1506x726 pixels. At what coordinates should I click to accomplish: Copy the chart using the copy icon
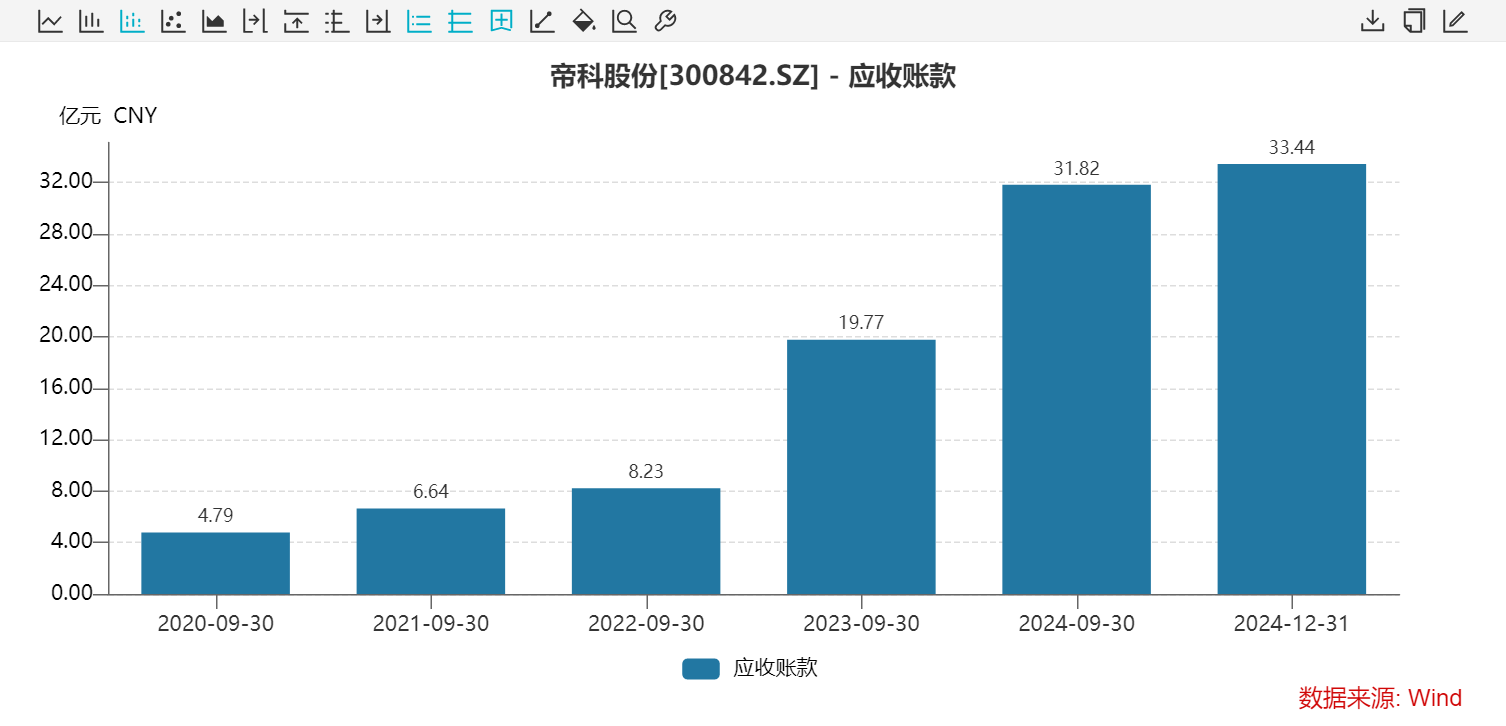pos(1414,21)
